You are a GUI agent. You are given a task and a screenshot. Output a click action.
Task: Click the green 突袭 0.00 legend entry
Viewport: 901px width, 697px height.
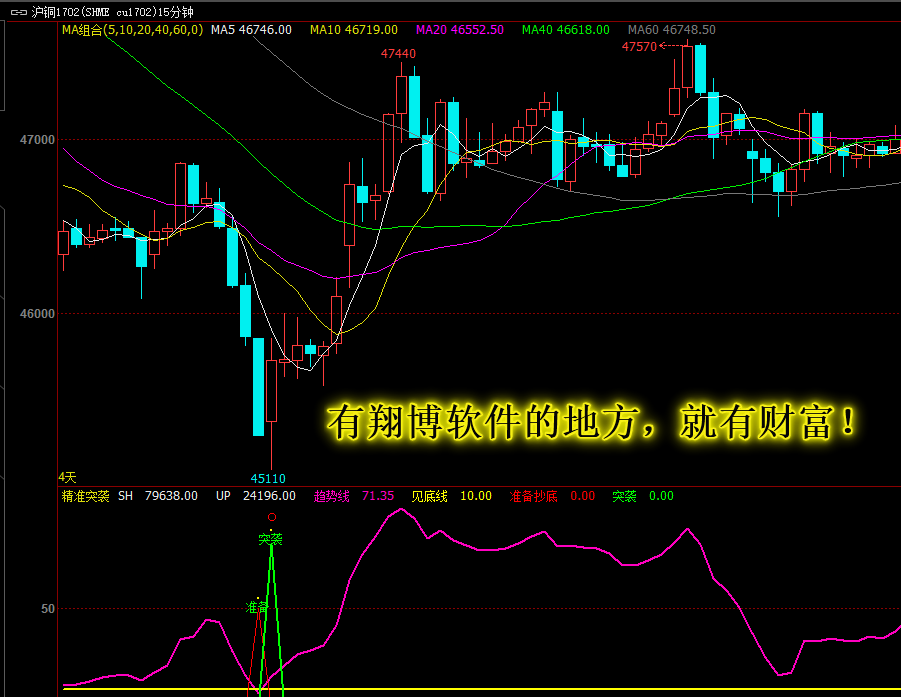point(643,496)
